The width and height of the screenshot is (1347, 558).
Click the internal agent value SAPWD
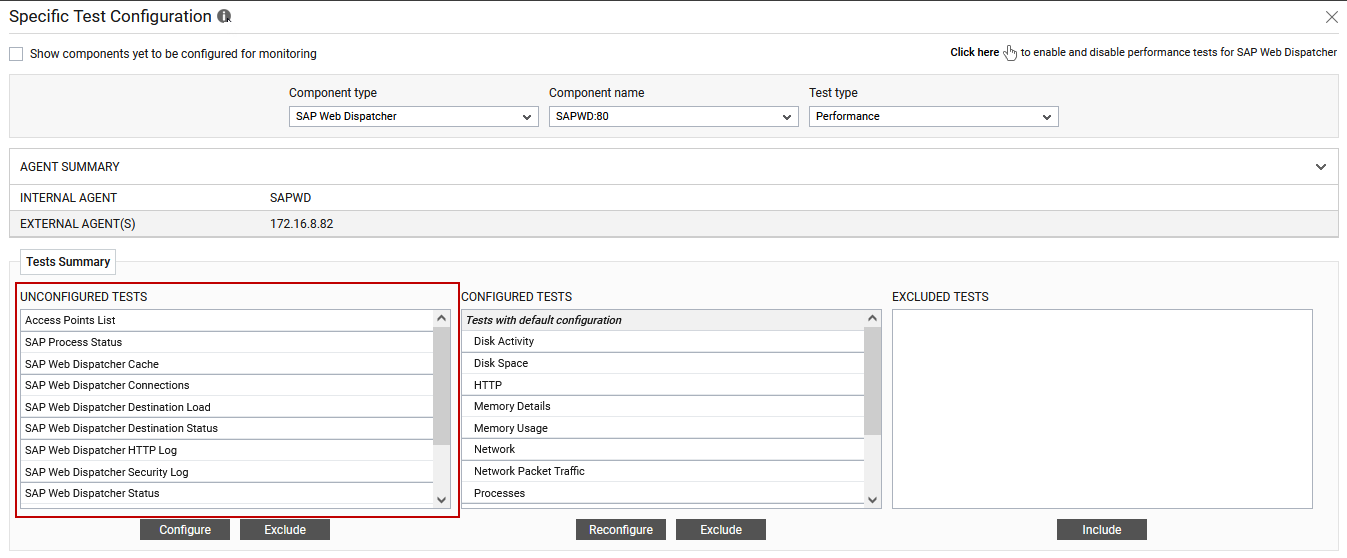(x=291, y=198)
